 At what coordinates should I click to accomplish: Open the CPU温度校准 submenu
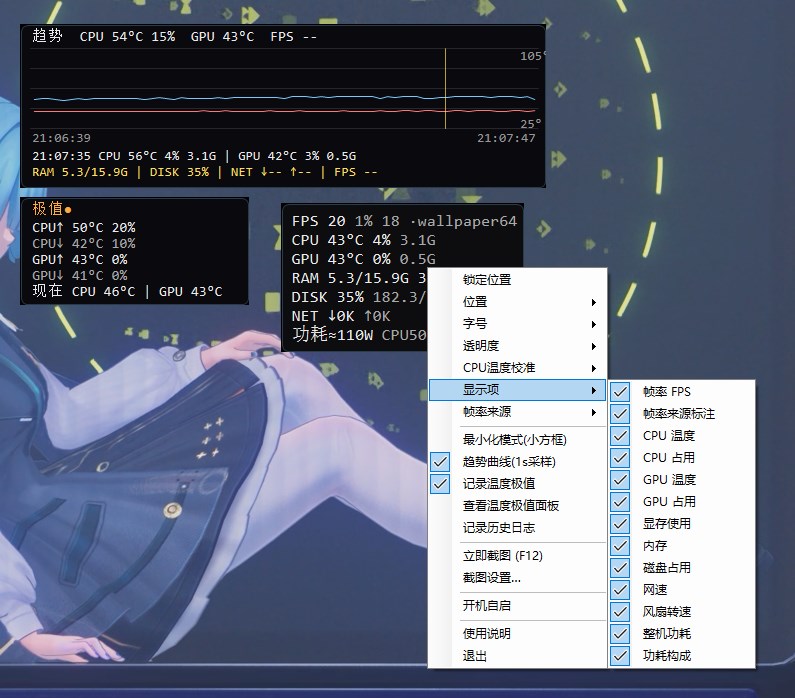coord(517,368)
